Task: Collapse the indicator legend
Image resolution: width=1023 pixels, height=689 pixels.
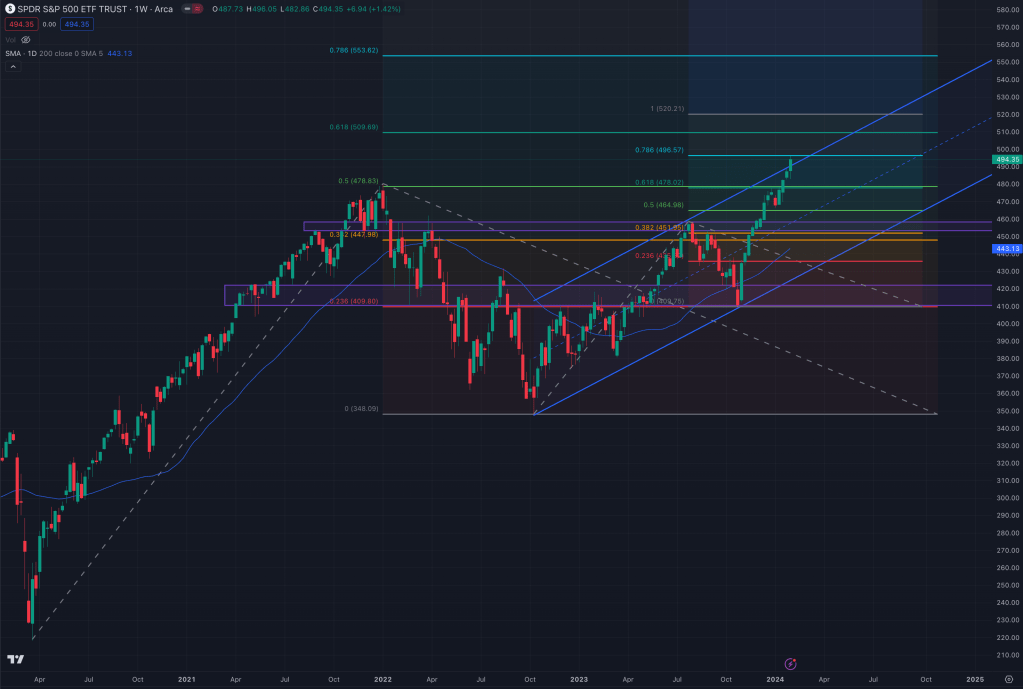Action: click(x=14, y=67)
